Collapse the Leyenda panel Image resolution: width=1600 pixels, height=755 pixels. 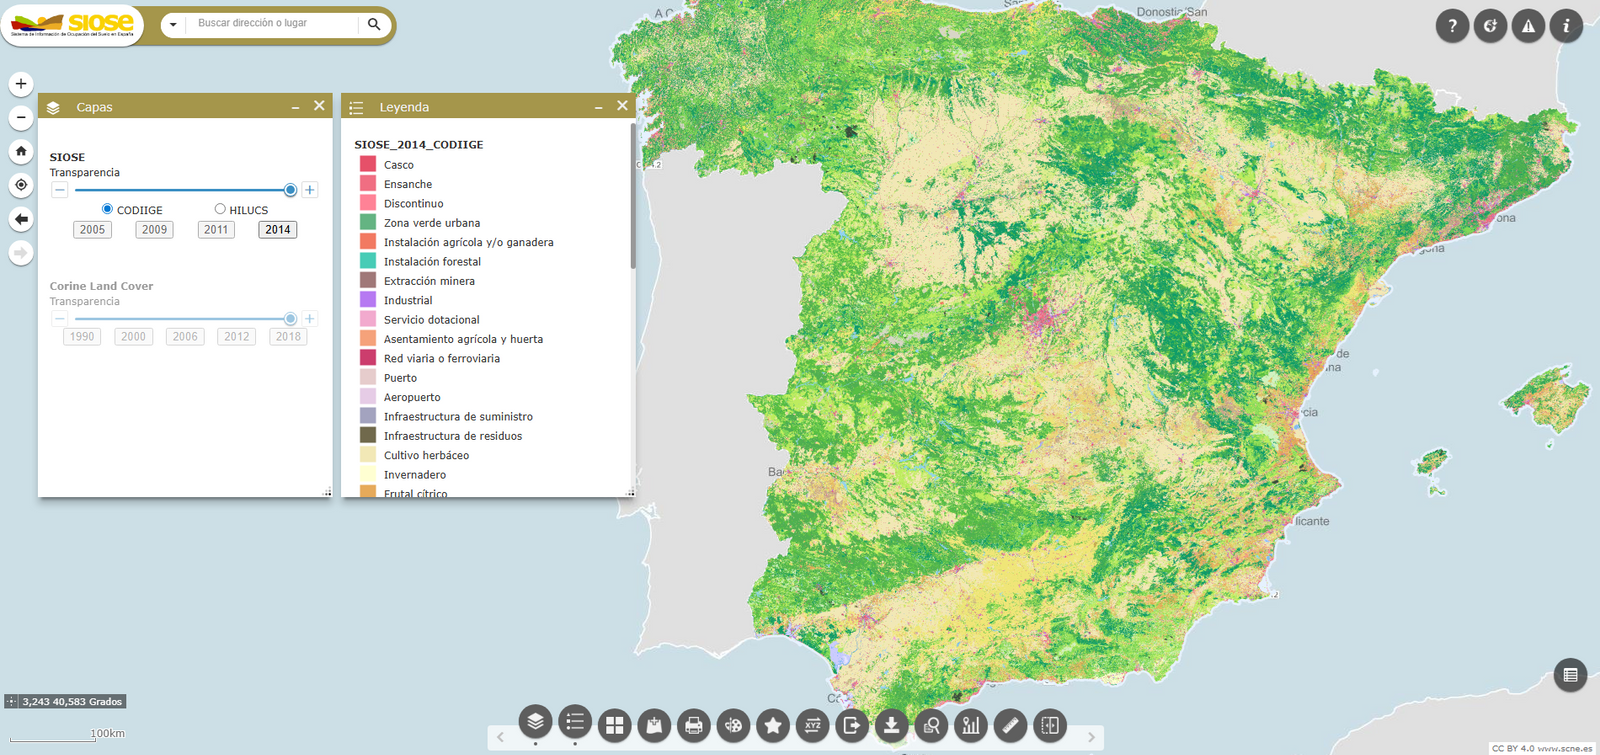(x=598, y=107)
